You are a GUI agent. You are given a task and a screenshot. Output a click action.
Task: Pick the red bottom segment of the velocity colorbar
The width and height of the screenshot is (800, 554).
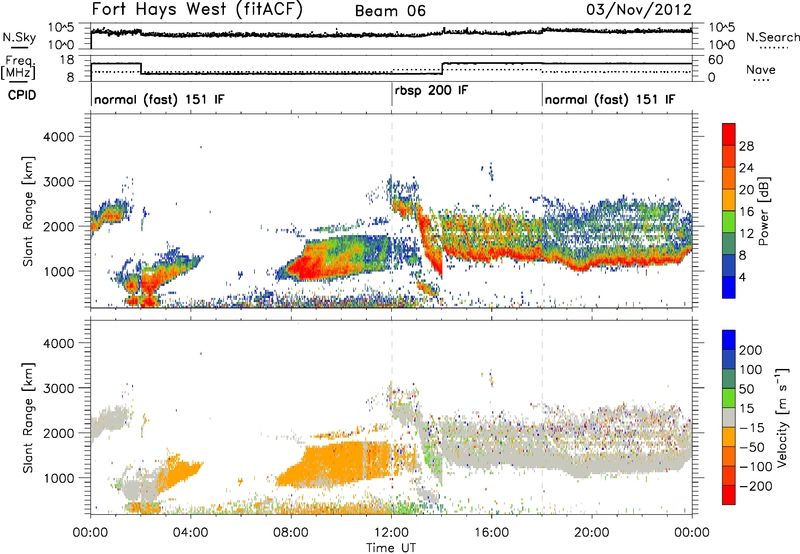pyautogui.click(x=729, y=495)
